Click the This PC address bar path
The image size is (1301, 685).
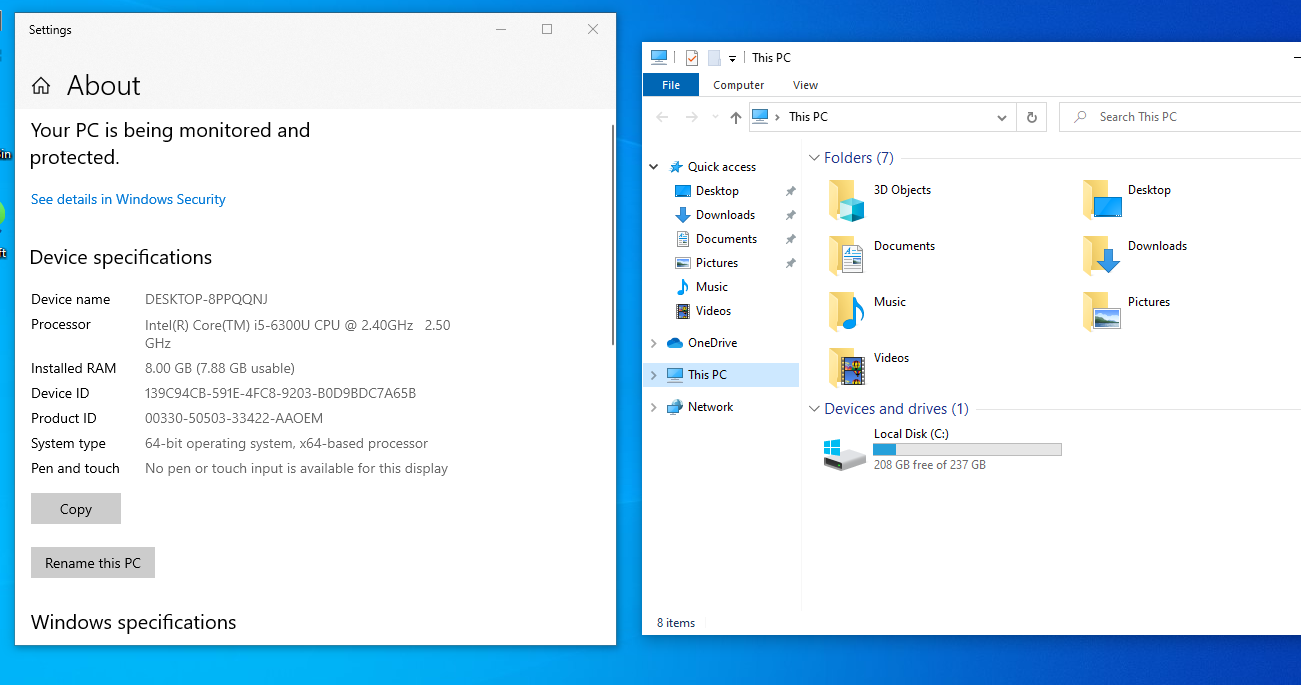pos(808,117)
